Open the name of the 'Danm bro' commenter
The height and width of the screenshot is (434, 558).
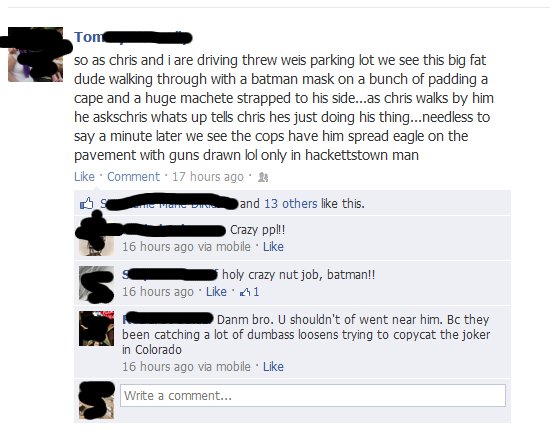pyautogui.click(x=168, y=318)
